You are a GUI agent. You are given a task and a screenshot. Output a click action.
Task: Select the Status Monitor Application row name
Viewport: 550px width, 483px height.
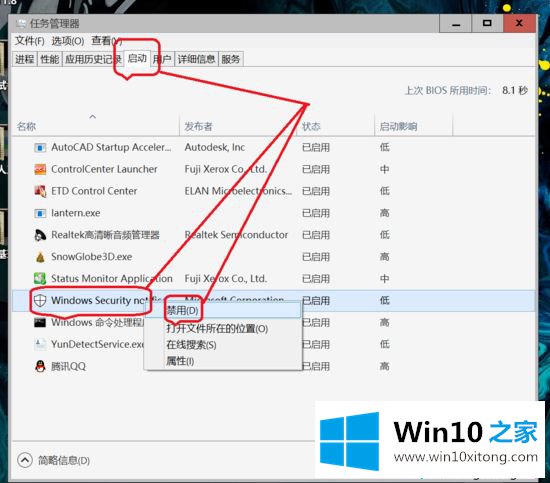point(112,279)
